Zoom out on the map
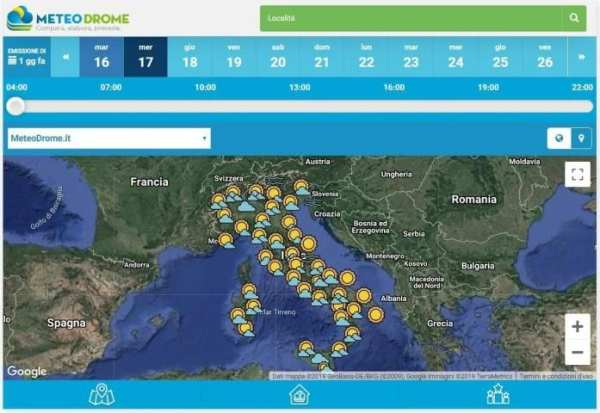This screenshot has width=600, height=413. (x=577, y=352)
